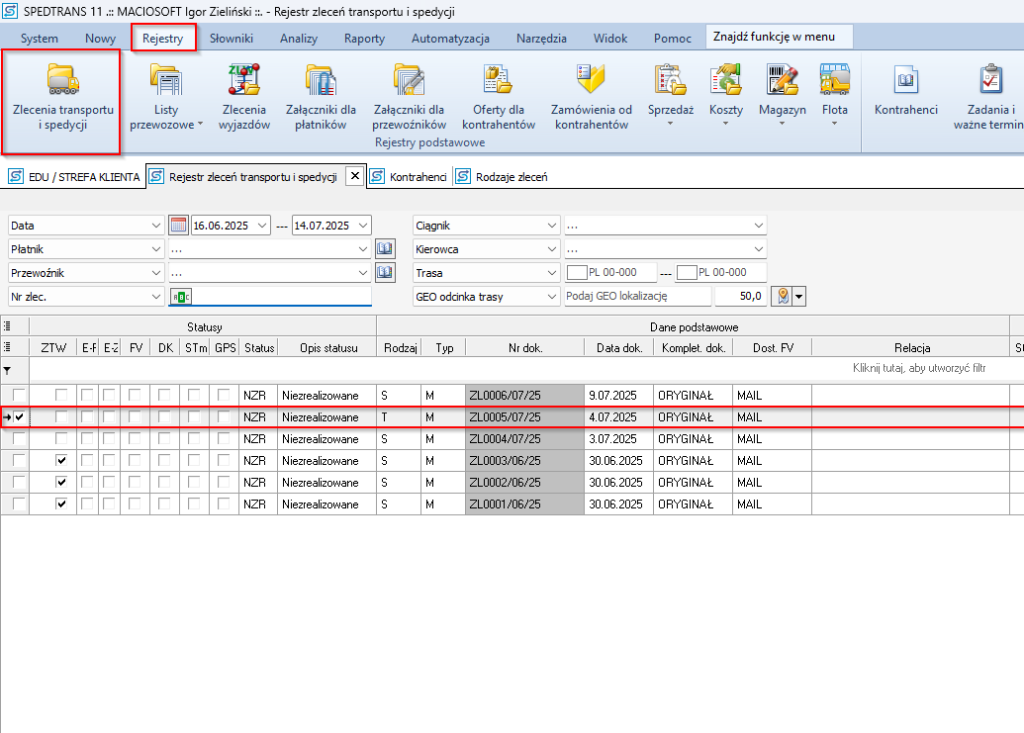This screenshot has width=1024, height=733.
Task: Sort by Nr dok. column header
Action: tap(525, 348)
